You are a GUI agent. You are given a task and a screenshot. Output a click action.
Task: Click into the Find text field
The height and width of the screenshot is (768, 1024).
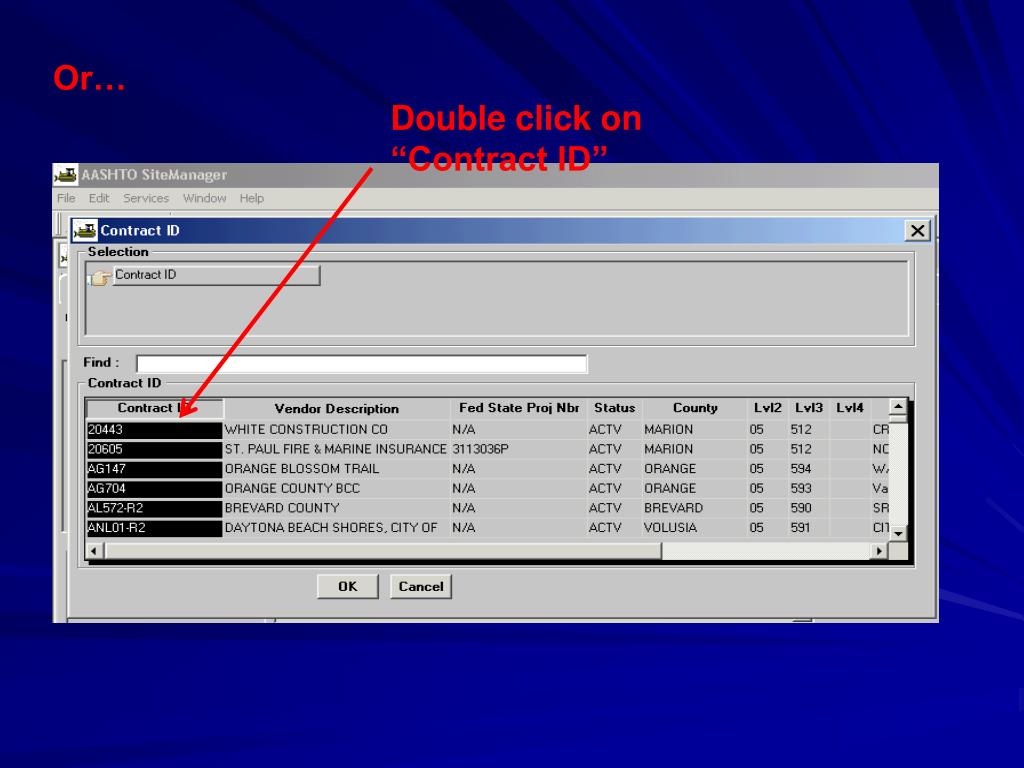pos(362,364)
